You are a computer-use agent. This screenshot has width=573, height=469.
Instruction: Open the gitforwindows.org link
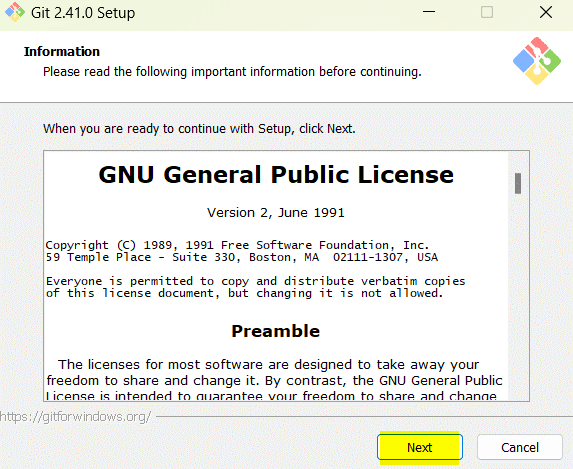point(75,416)
